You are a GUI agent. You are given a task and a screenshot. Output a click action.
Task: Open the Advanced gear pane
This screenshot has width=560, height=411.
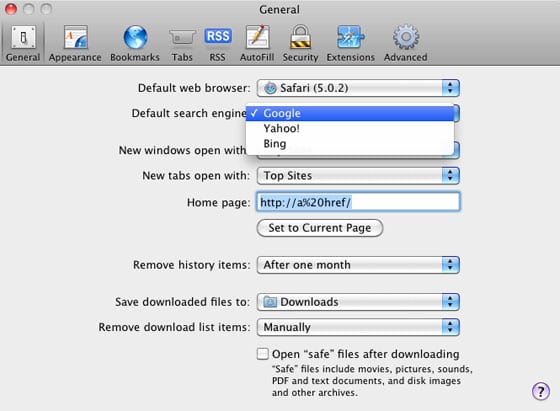[x=406, y=37]
